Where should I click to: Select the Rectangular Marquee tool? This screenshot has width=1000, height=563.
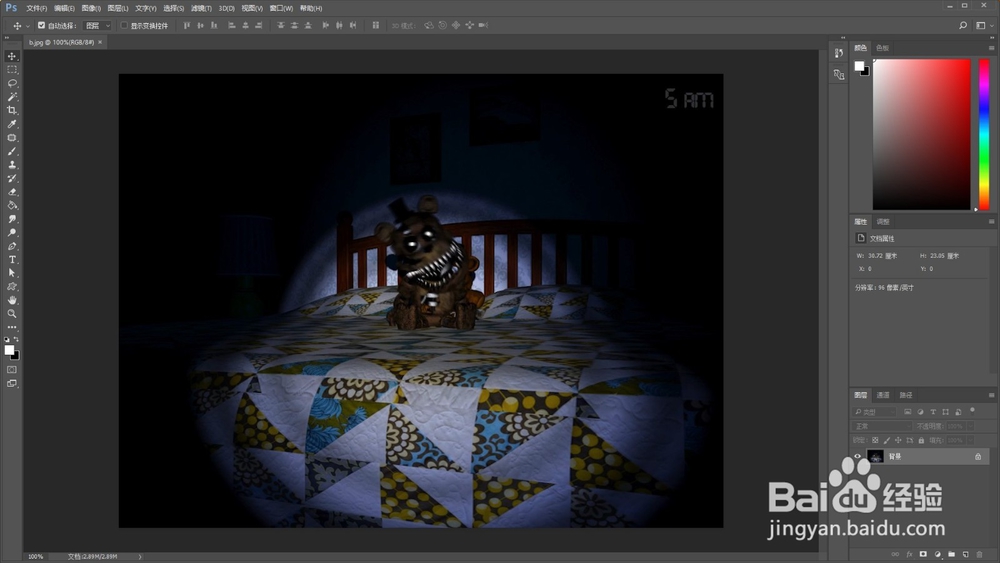point(11,69)
